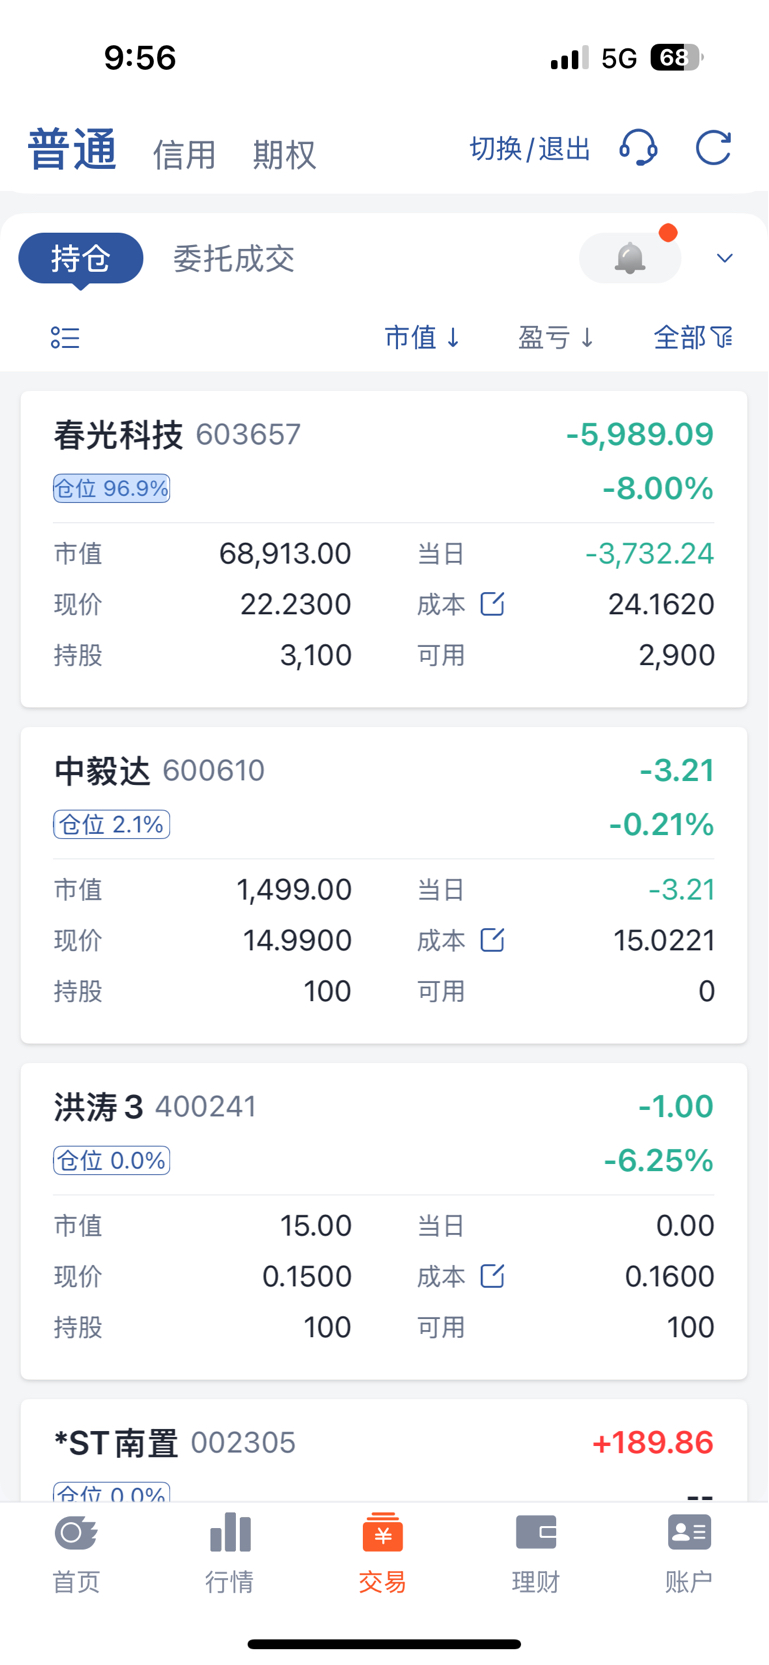
Task: Expand the chevron next to the bell
Action: [x=725, y=258]
